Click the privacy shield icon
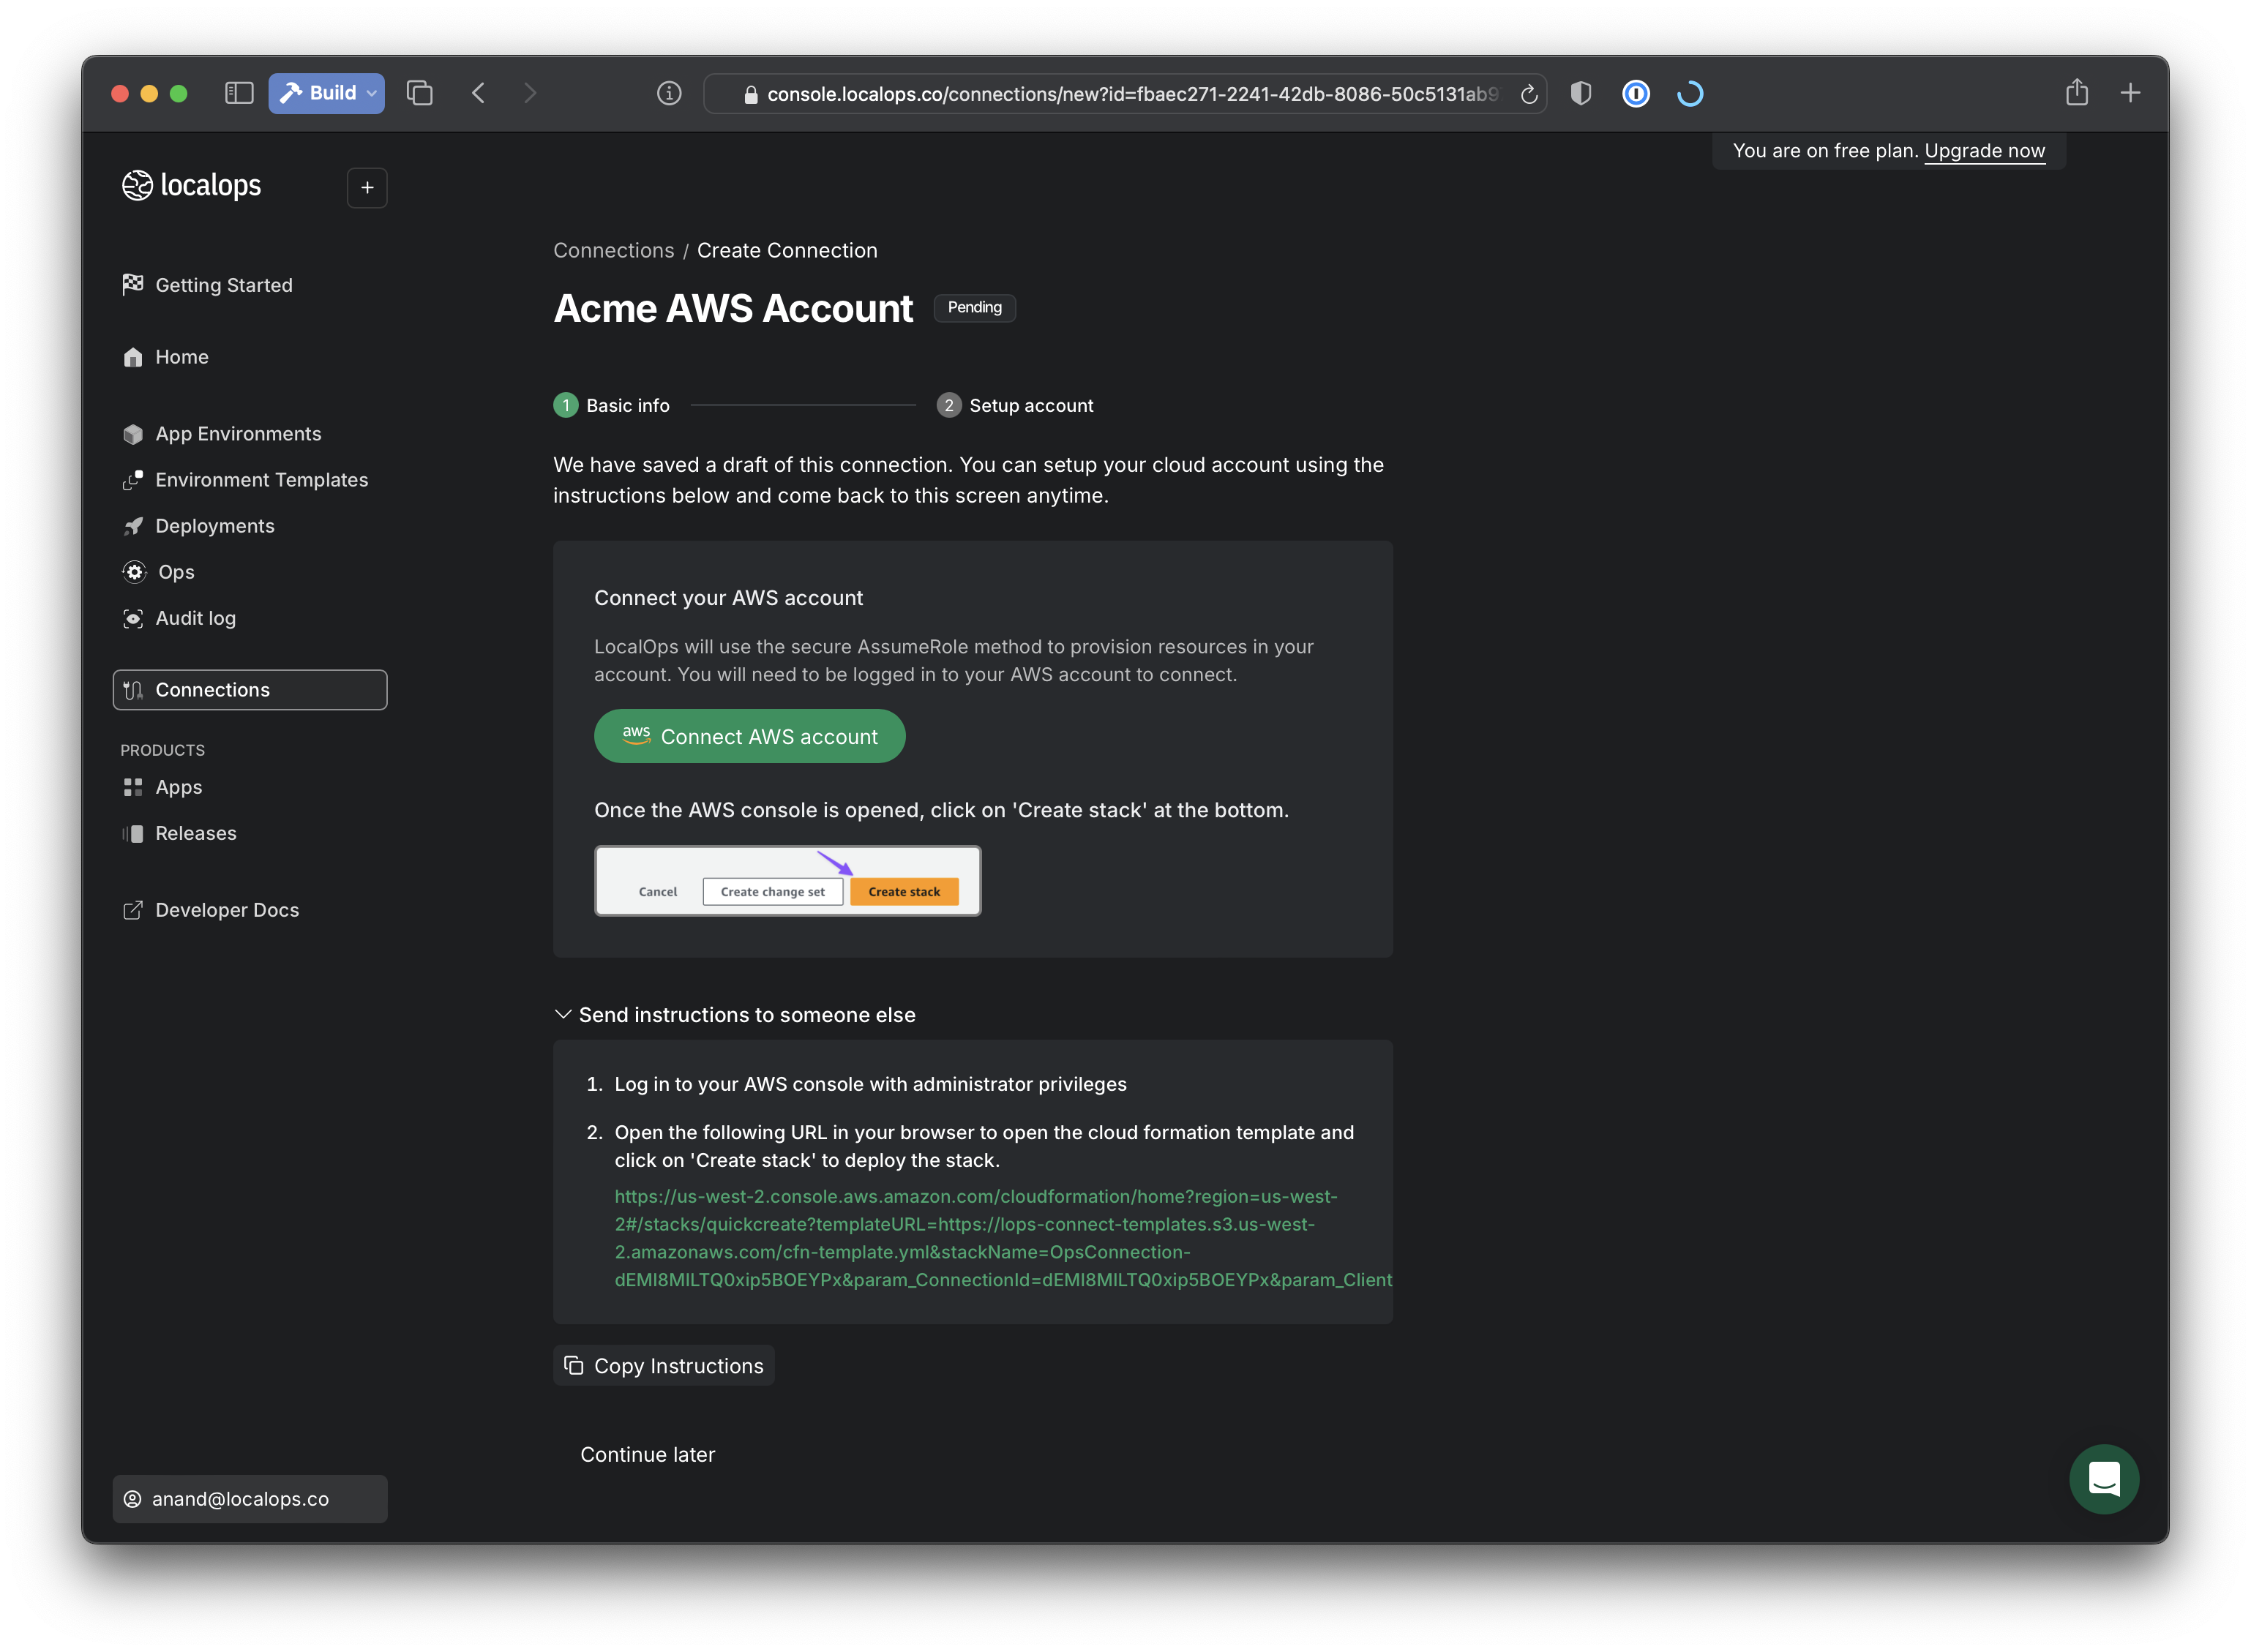 pos(1580,93)
